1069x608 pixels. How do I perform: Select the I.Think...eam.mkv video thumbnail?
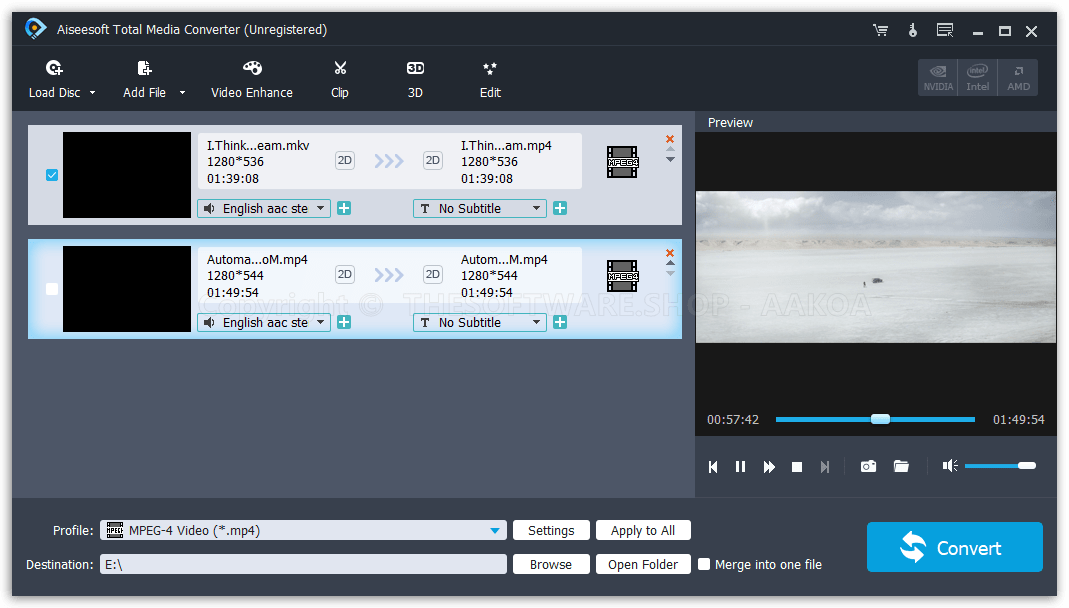tap(127, 175)
